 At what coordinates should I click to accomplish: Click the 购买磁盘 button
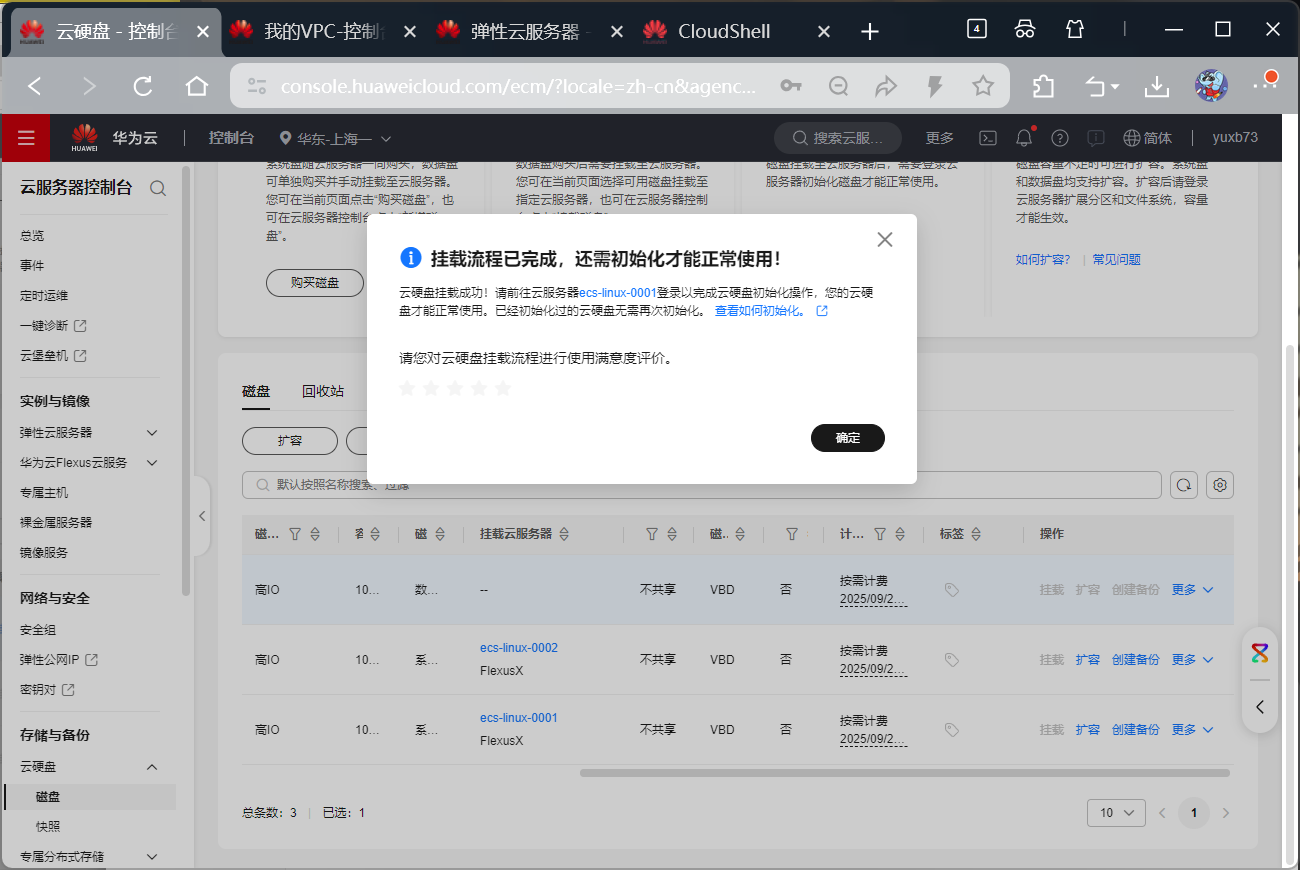[315, 283]
